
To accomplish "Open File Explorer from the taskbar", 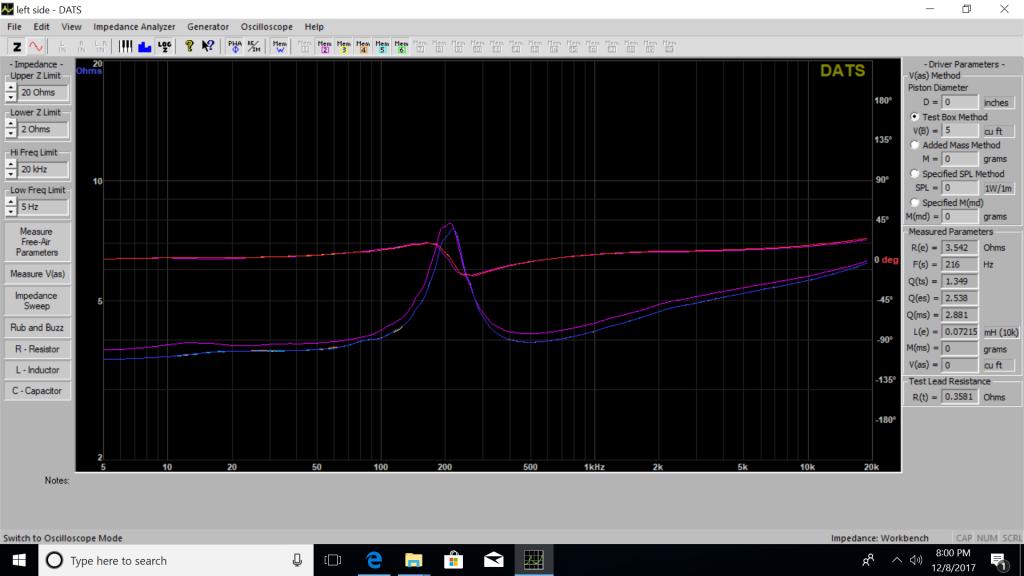I will [413, 560].
